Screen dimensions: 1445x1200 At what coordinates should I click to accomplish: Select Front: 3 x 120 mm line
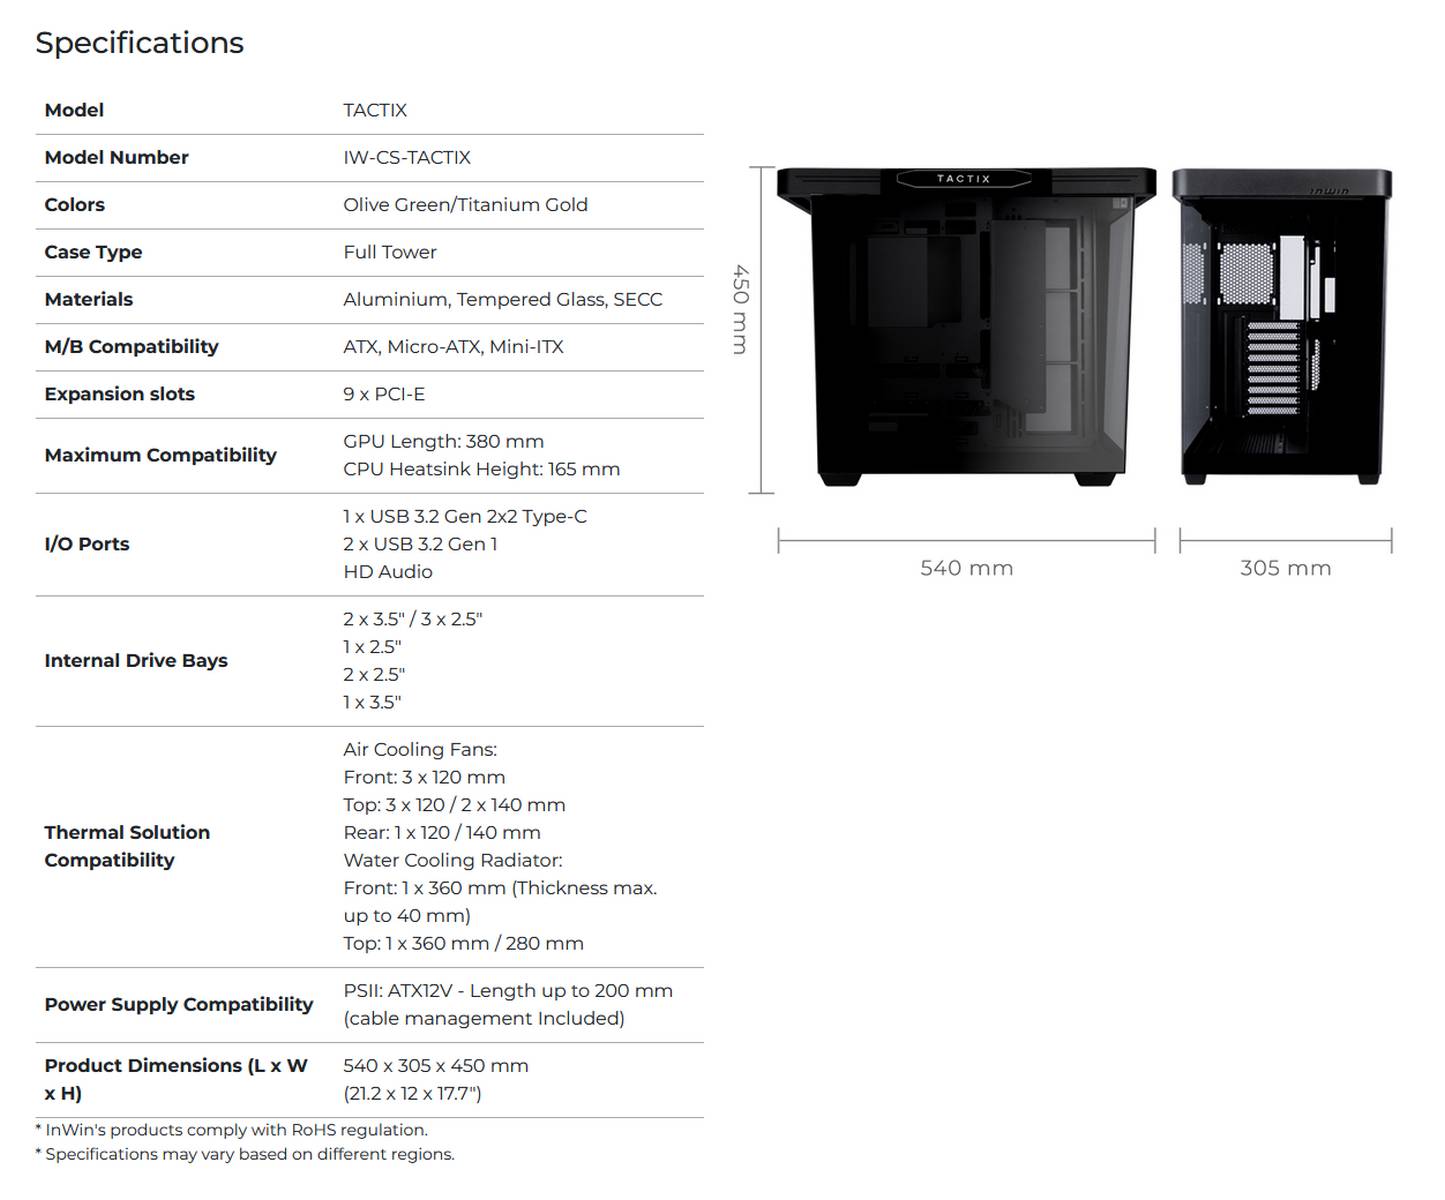[424, 777]
